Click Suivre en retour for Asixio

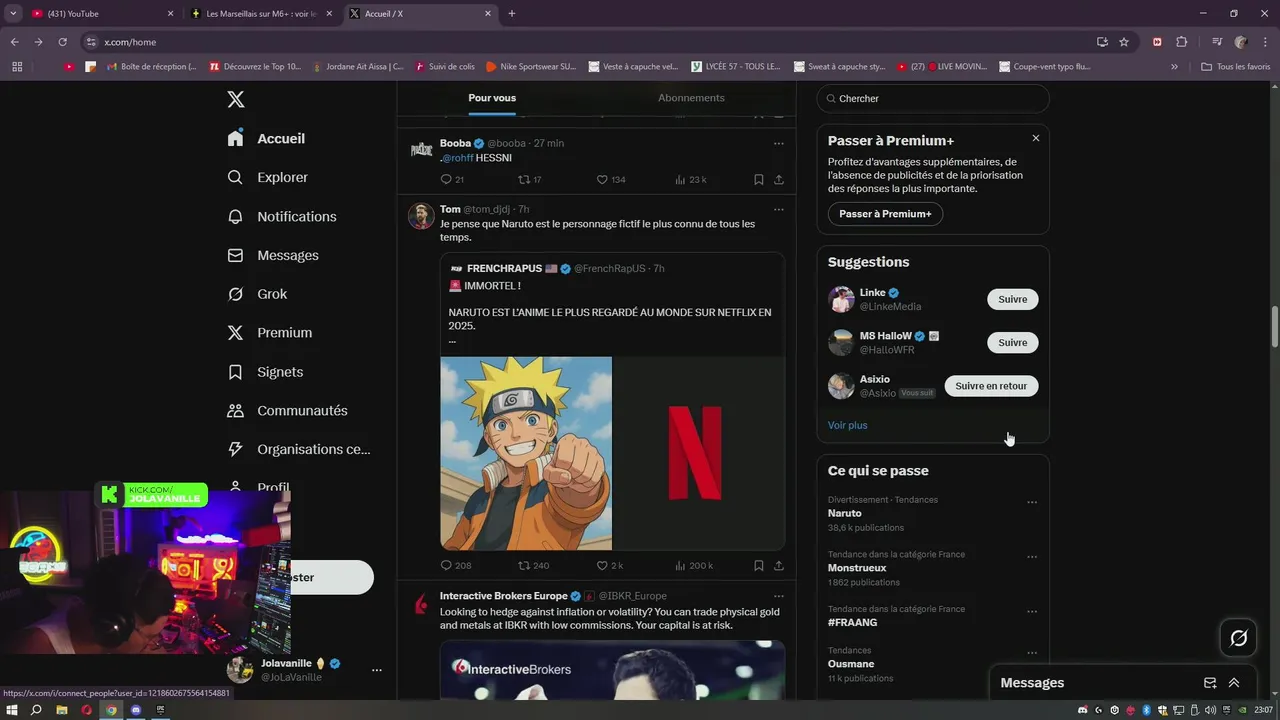[x=991, y=386]
